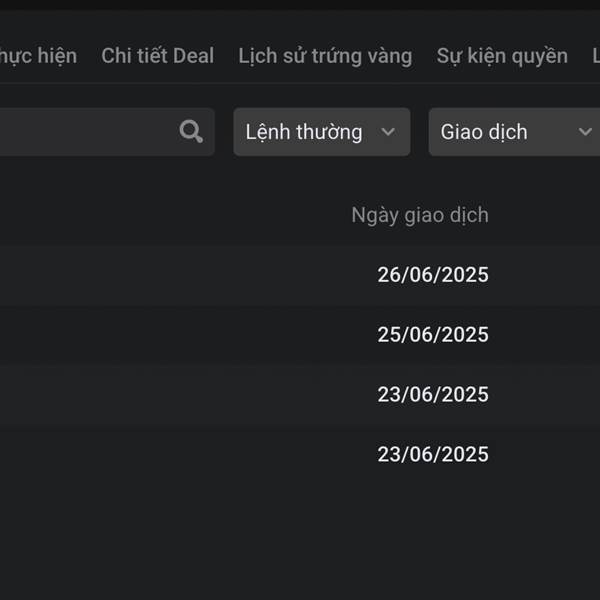Viewport: 600px width, 600px height.
Task: Click empty area below the transaction table
Action: click(300, 543)
